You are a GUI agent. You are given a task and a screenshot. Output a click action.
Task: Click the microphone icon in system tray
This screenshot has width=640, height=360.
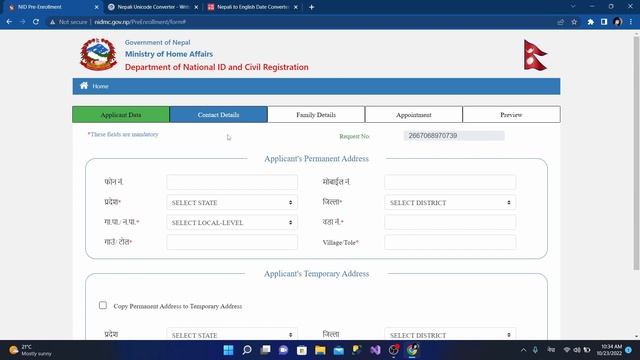point(535,350)
